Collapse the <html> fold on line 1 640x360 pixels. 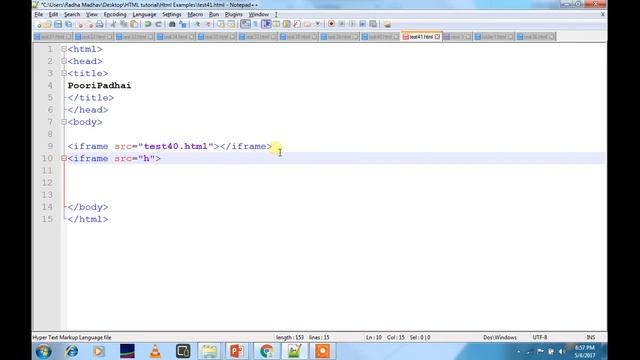click(64, 49)
